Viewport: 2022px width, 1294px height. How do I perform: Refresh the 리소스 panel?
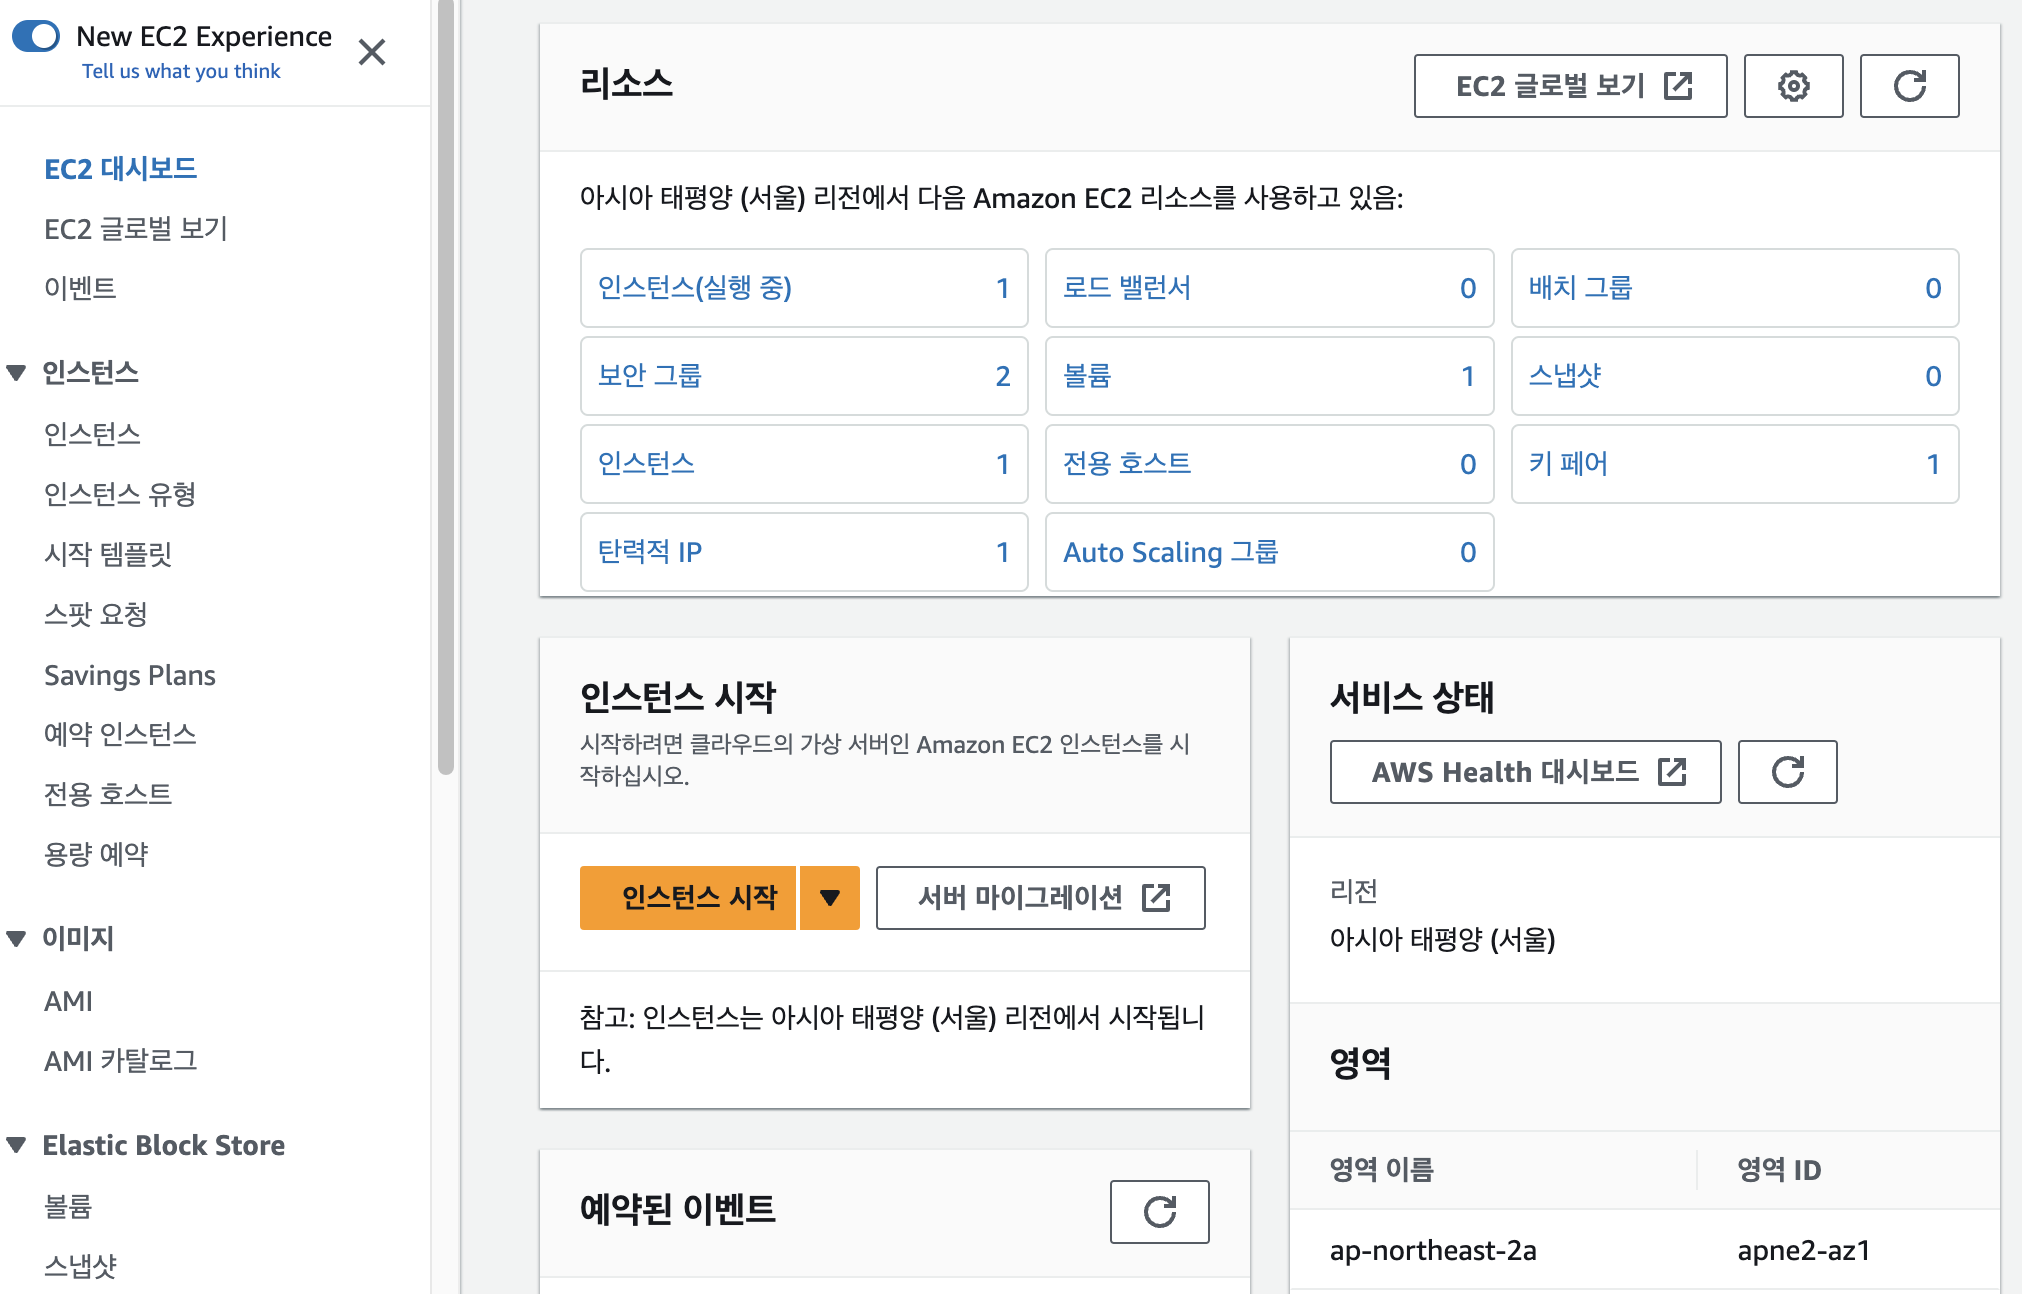point(1908,86)
